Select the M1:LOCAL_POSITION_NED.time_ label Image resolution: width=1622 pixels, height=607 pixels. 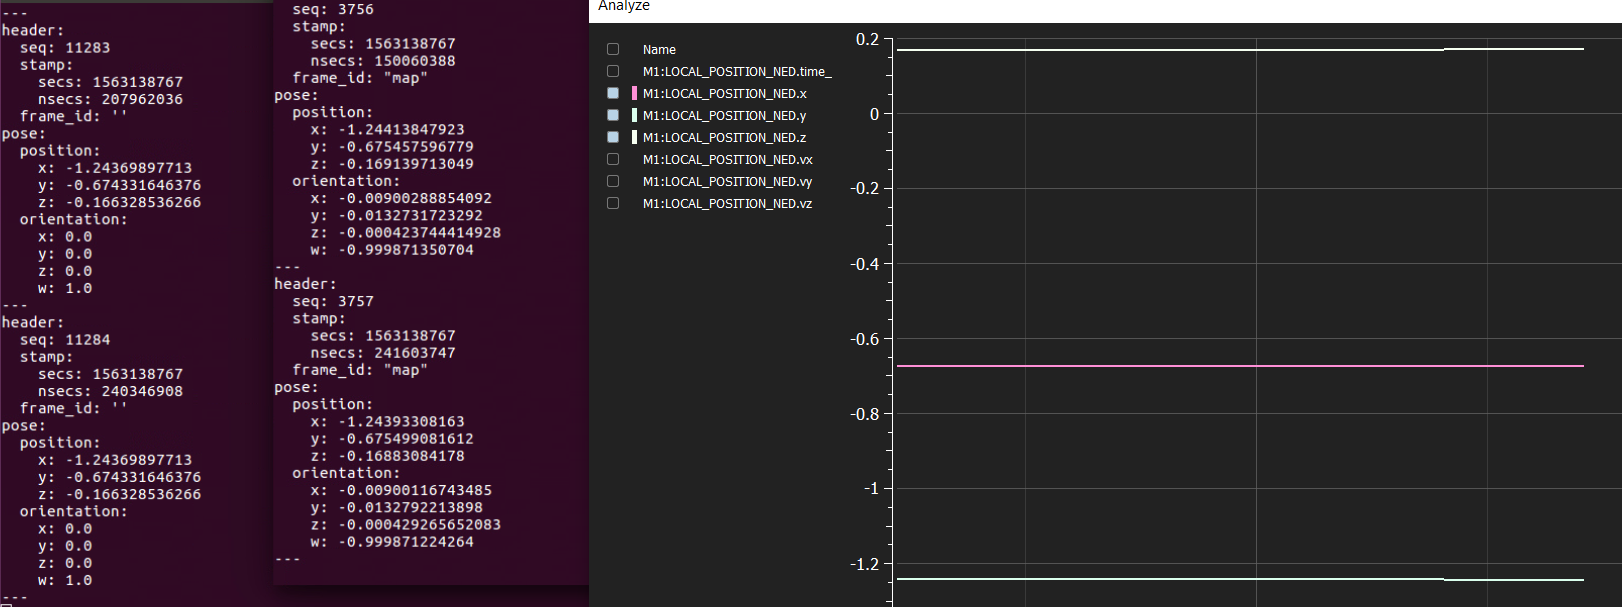(x=737, y=72)
